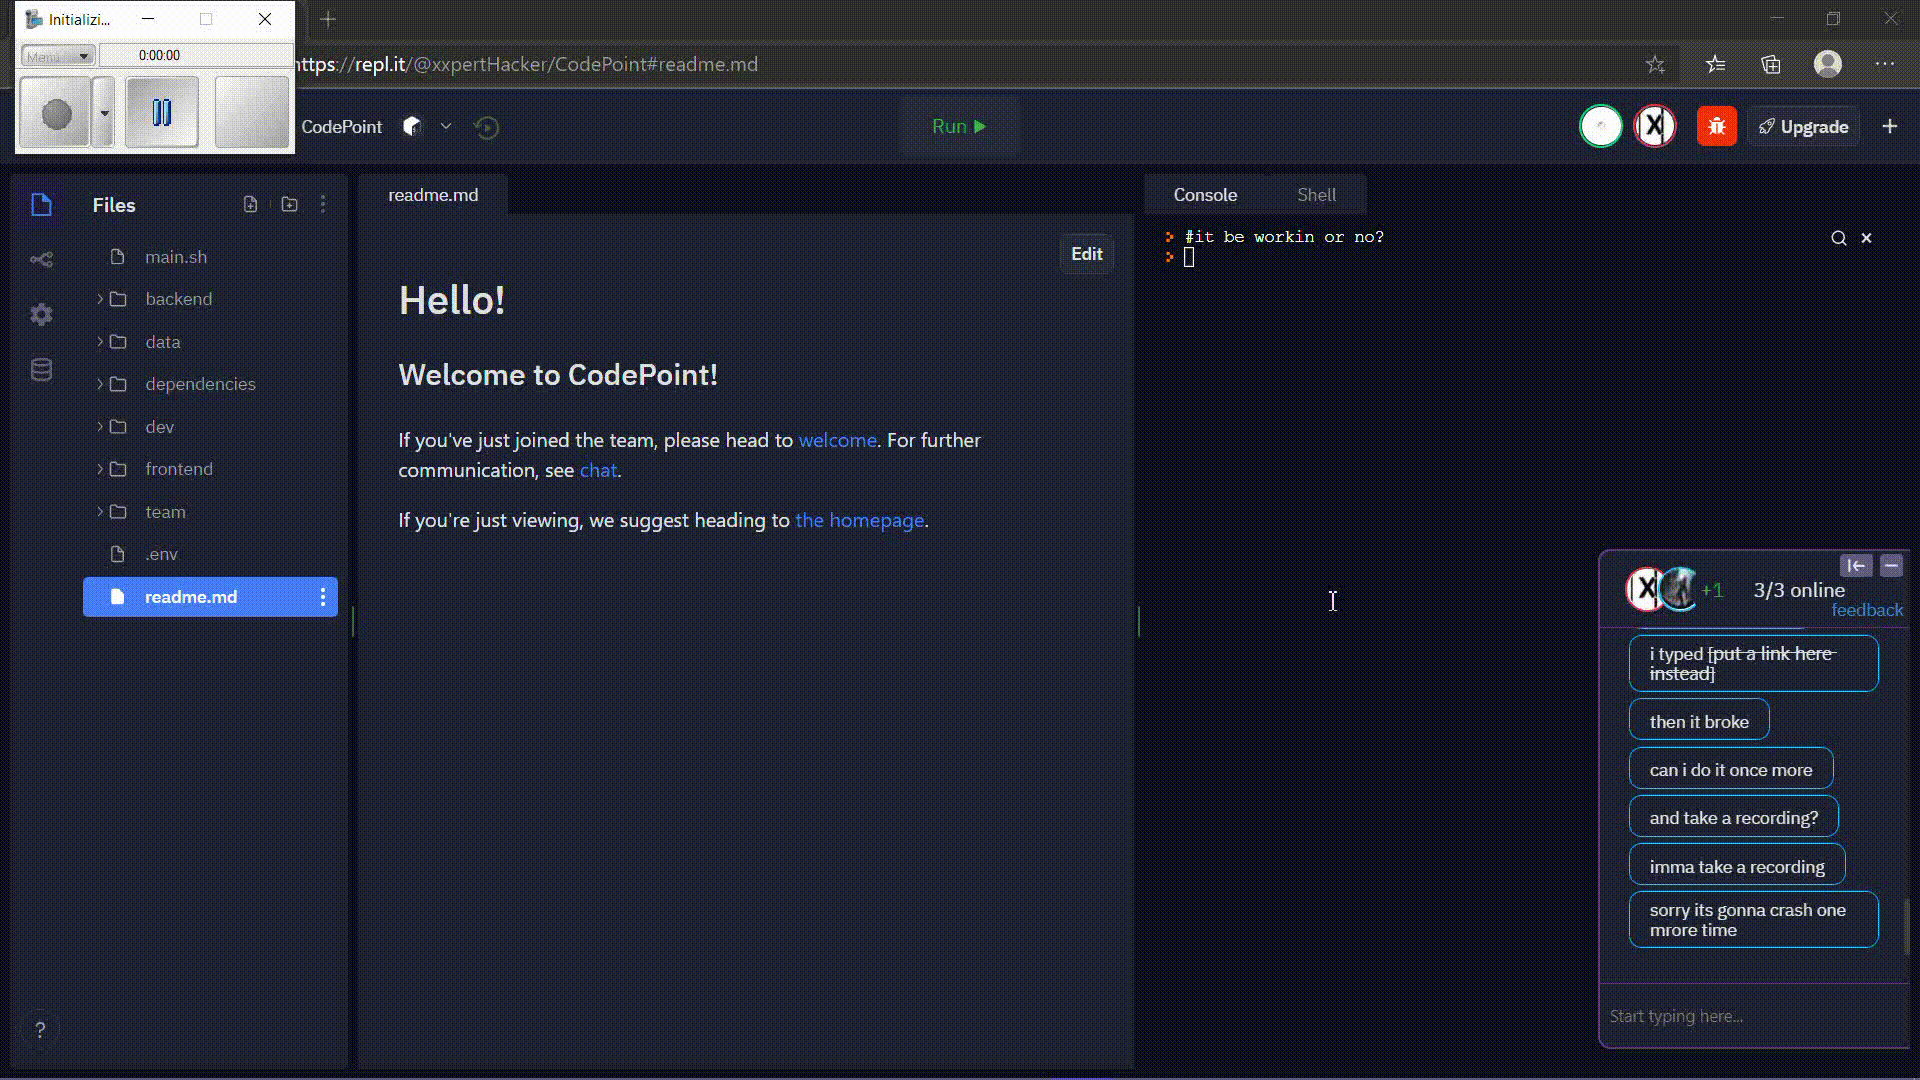Expand the dev folder
This screenshot has height=1080, width=1920.
point(100,427)
